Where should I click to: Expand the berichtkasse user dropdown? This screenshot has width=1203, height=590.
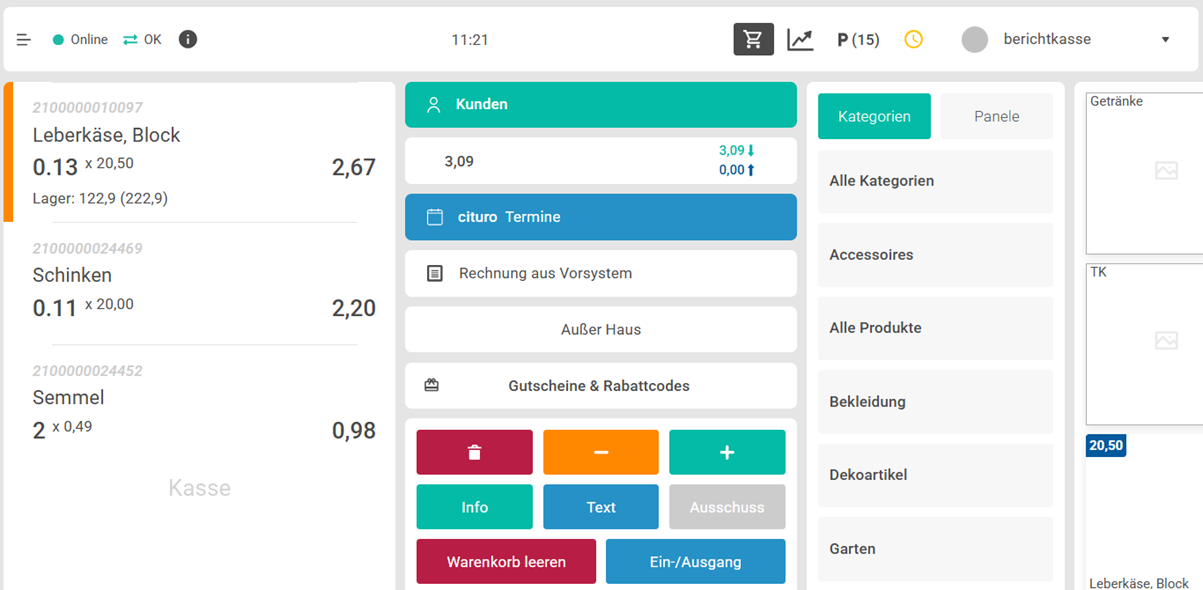pyautogui.click(x=1165, y=40)
